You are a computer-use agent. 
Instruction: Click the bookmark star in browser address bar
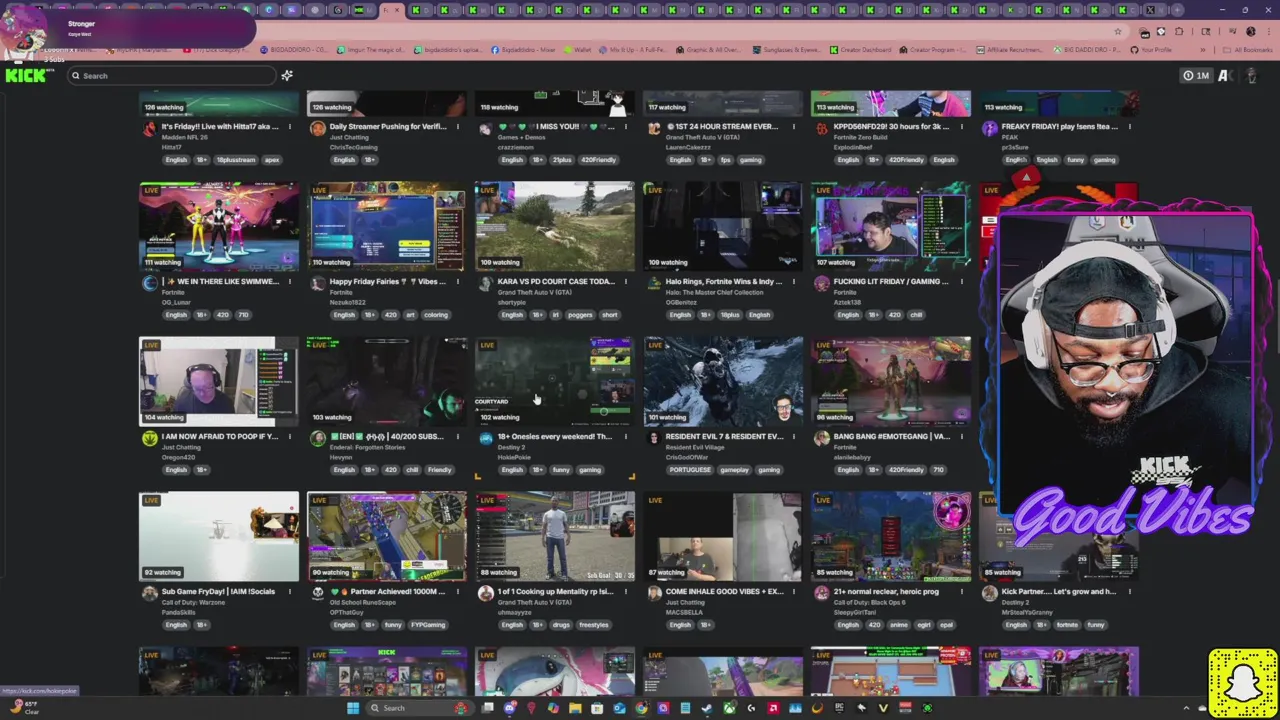coord(1118,31)
